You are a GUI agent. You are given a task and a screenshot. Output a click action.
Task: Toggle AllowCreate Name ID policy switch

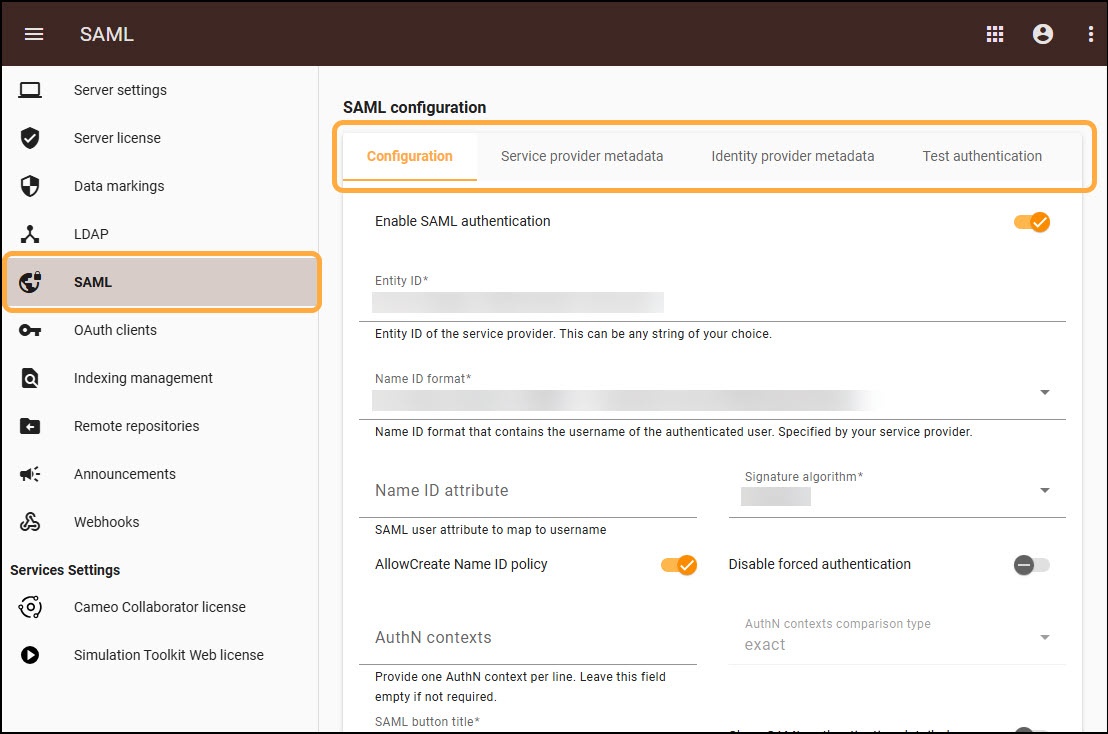pyautogui.click(x=678, y=565)
